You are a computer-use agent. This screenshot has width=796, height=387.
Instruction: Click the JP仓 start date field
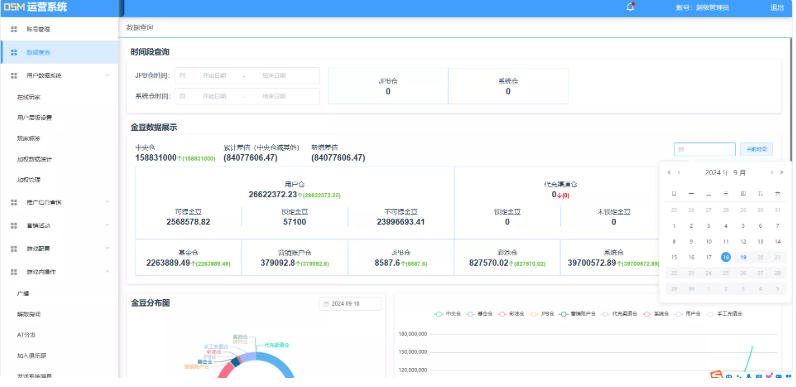[x=214, y=76]
